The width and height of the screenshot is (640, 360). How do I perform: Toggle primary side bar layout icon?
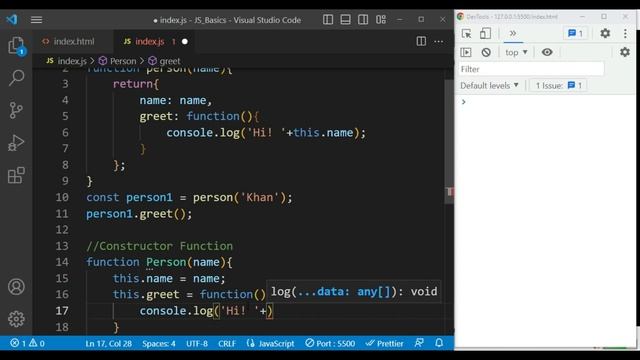coord(328,20)
